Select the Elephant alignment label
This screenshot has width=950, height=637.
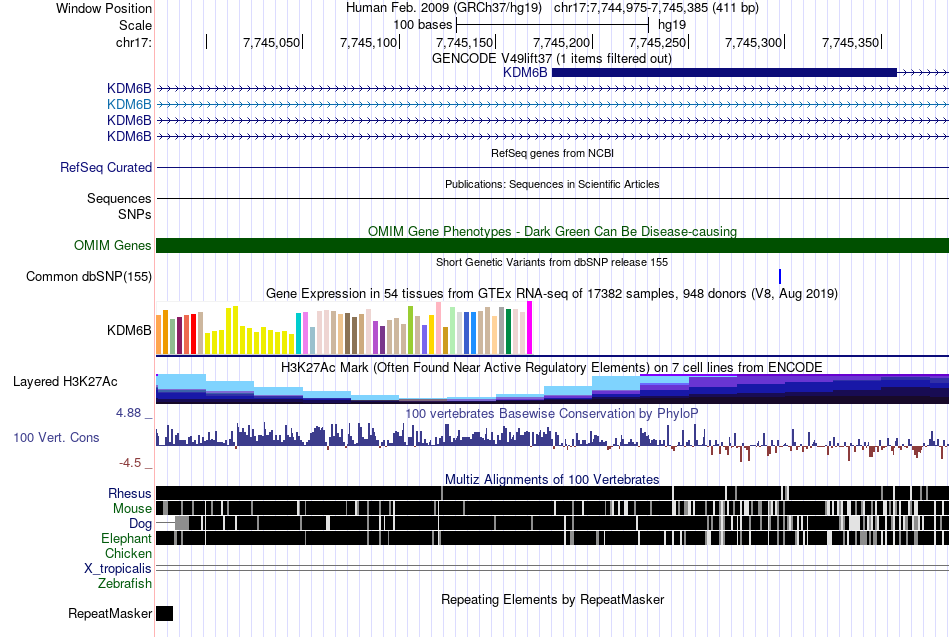click(126, 538)
